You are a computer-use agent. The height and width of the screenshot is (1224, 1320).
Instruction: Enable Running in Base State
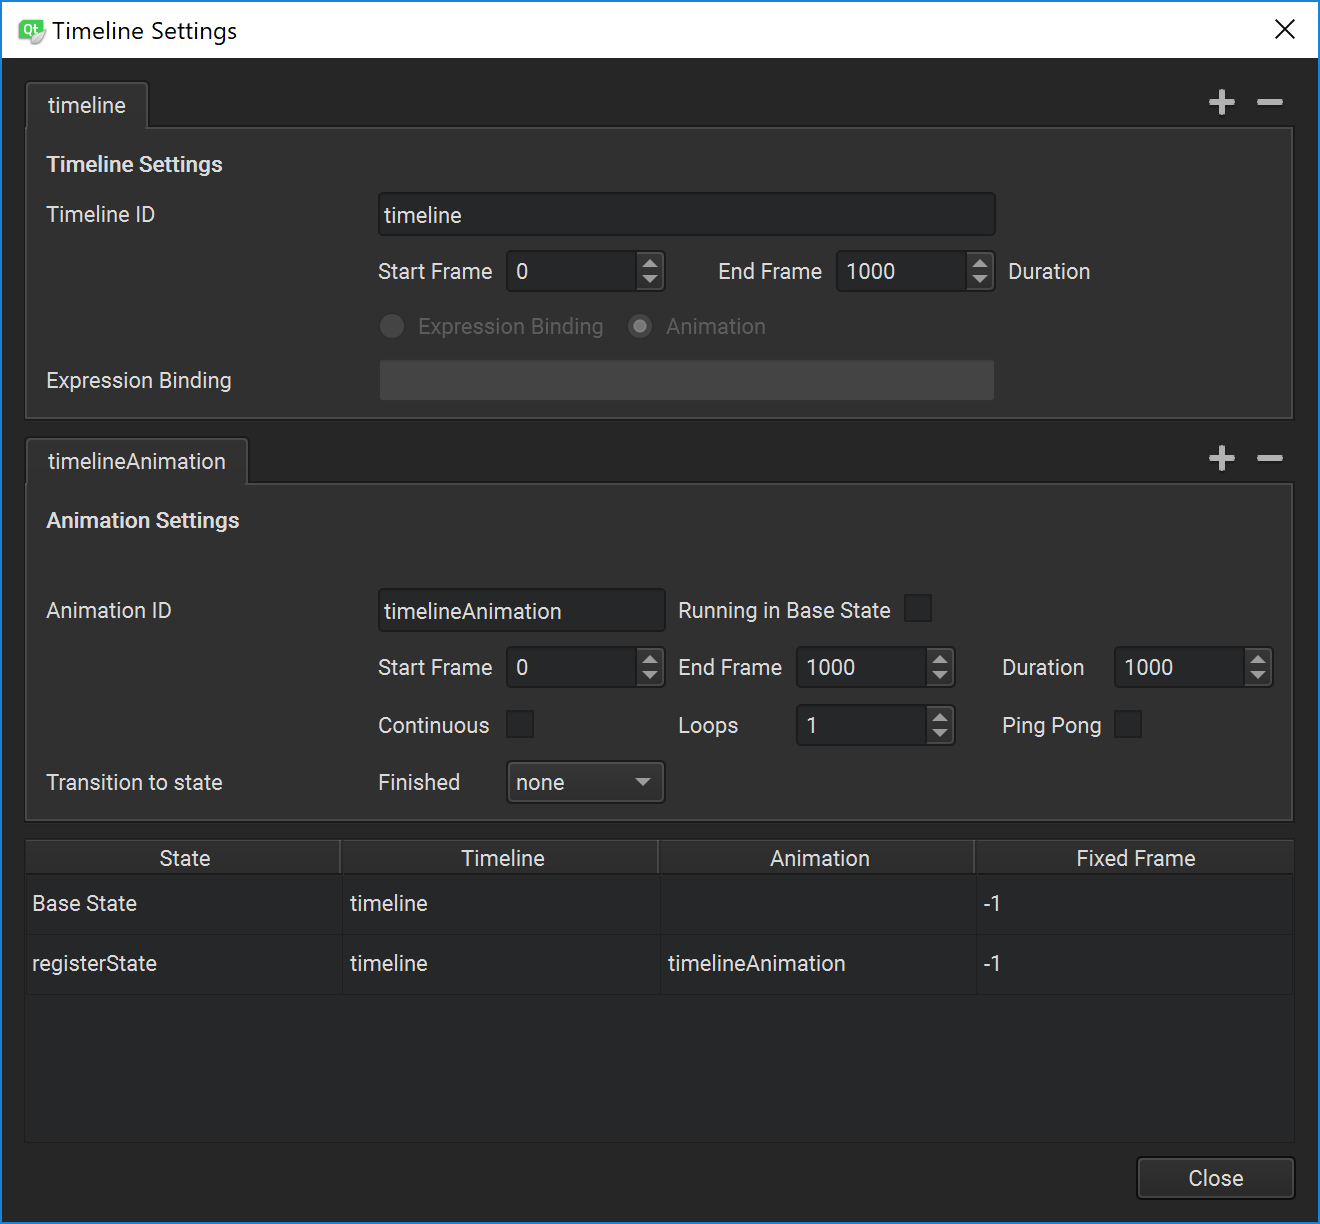click(x=917, y=608)
